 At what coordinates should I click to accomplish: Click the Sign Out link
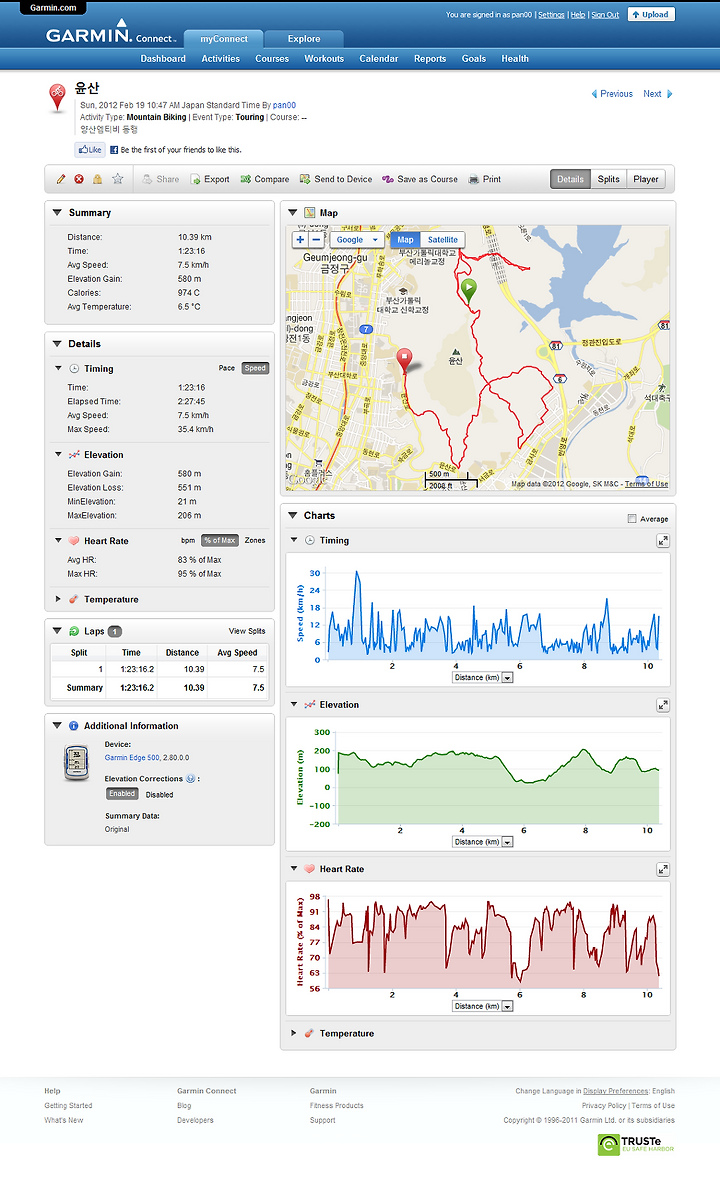pyautogui.click(x=605, y=14)
